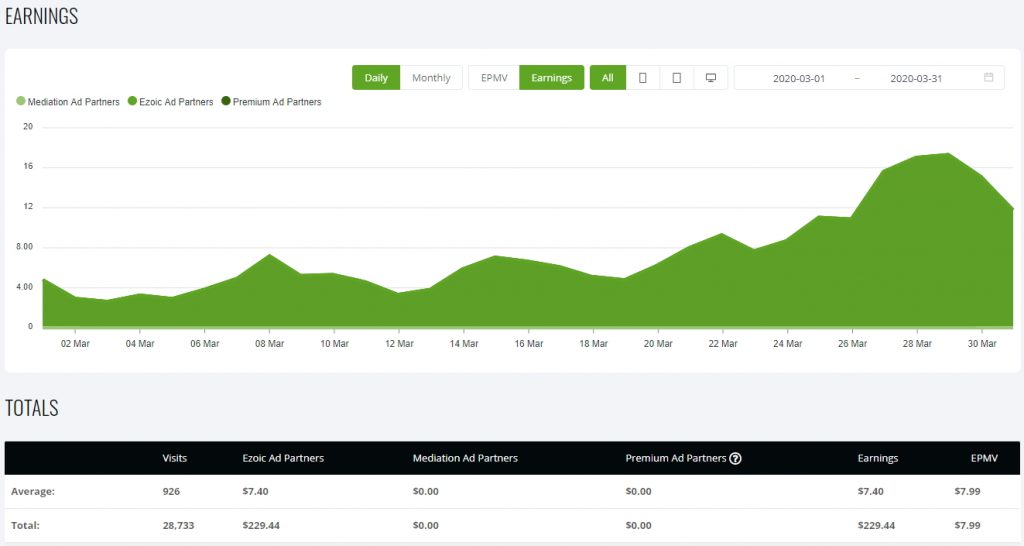Click the Visits column header
Screen dimensions: 1024x546
174,458
